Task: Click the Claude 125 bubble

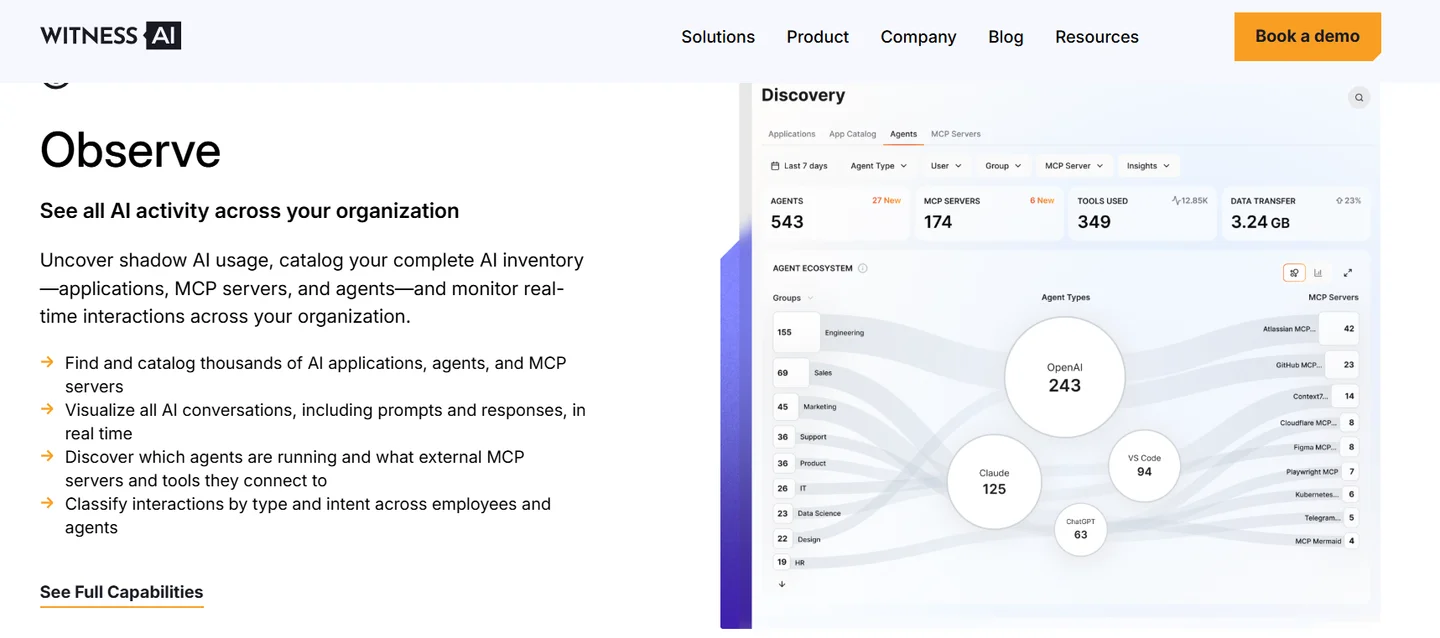Action: (994, 481)
